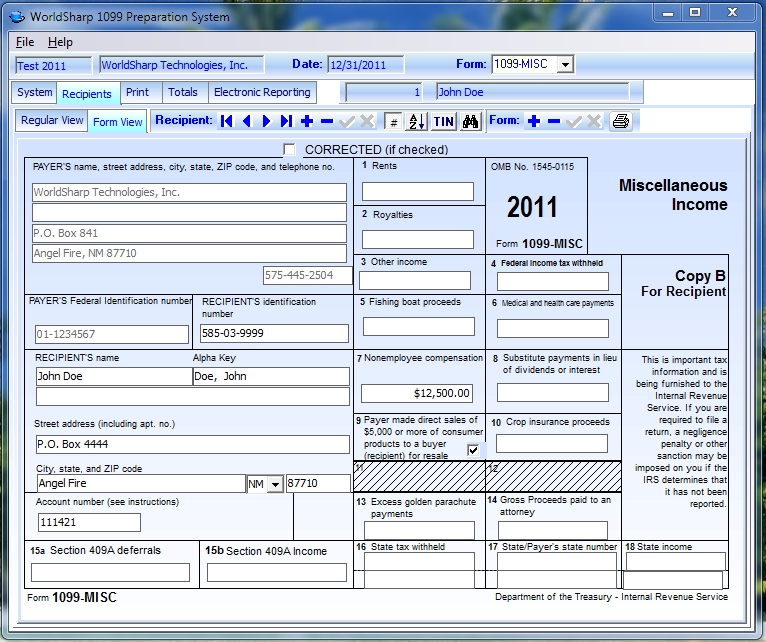Expand the NM state dropdown

[x=275, y=484]
